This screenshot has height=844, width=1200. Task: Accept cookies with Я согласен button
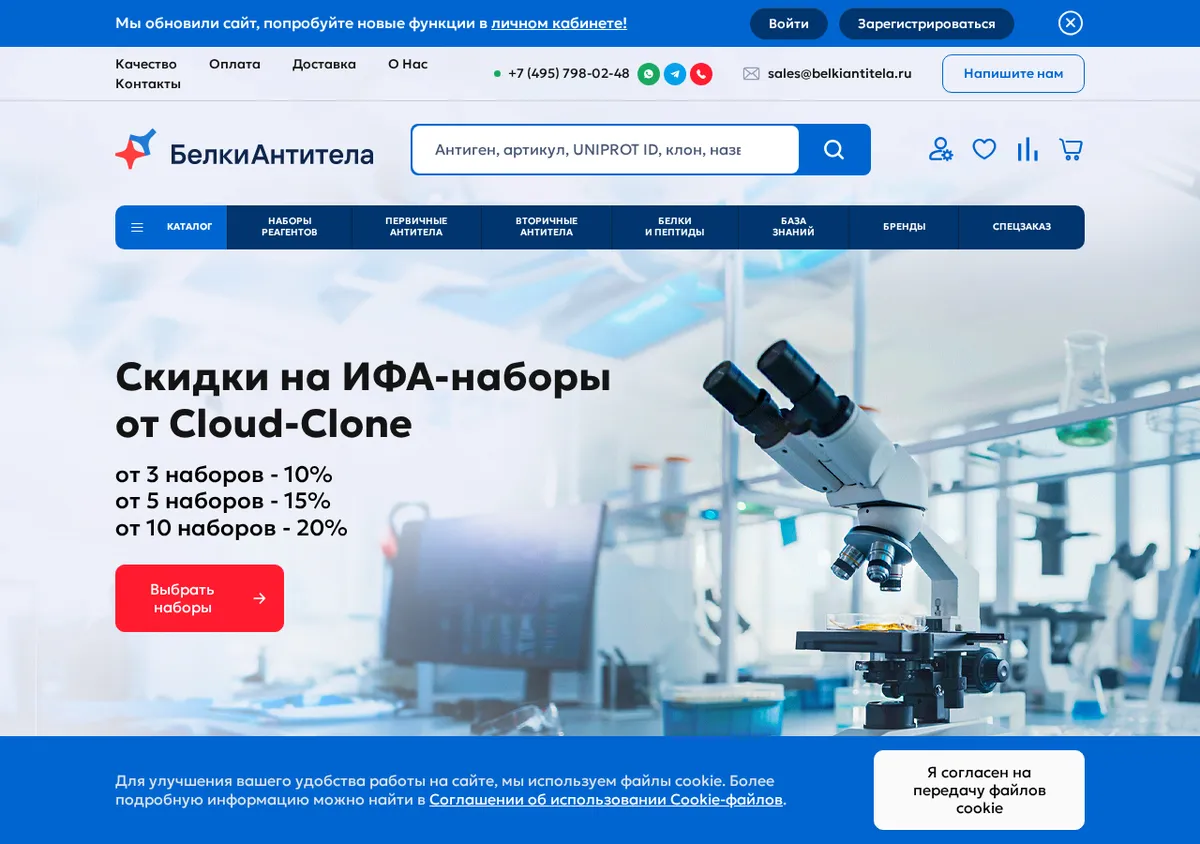click(x=979, y=790)
